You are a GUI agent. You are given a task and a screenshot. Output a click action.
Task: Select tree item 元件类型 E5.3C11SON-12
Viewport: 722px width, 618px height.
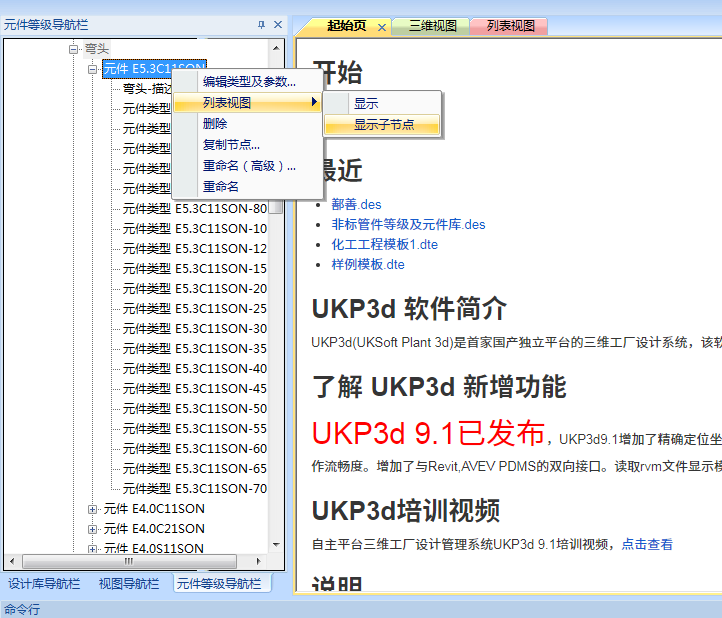(195, 249)
